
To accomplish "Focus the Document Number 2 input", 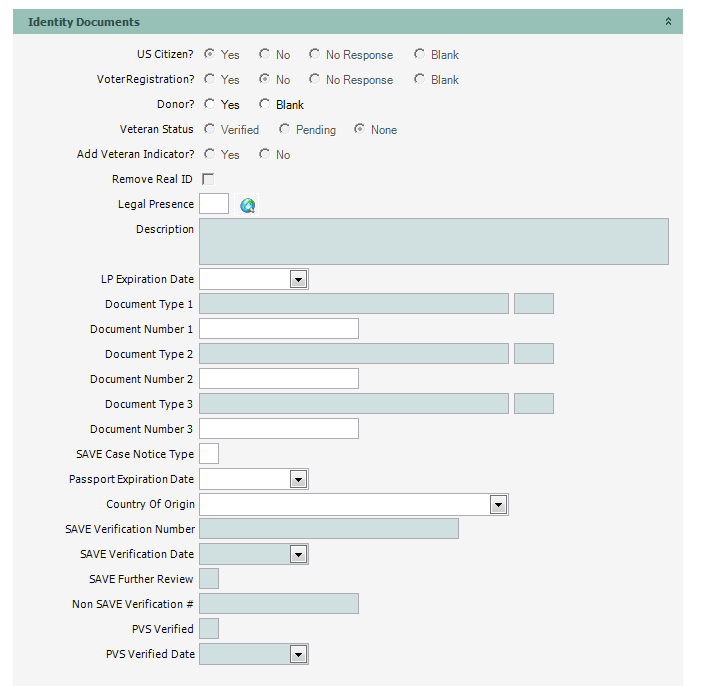I will point(279,379).
